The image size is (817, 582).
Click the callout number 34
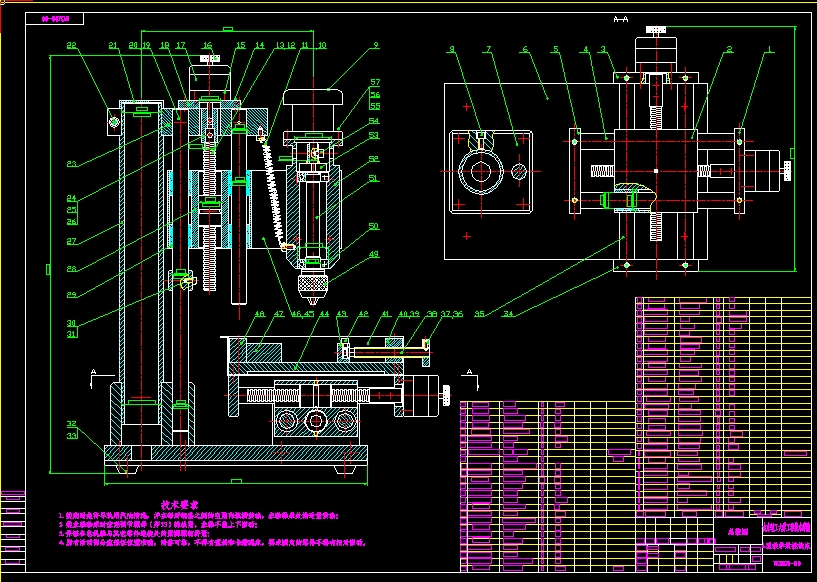click(509, 314)
